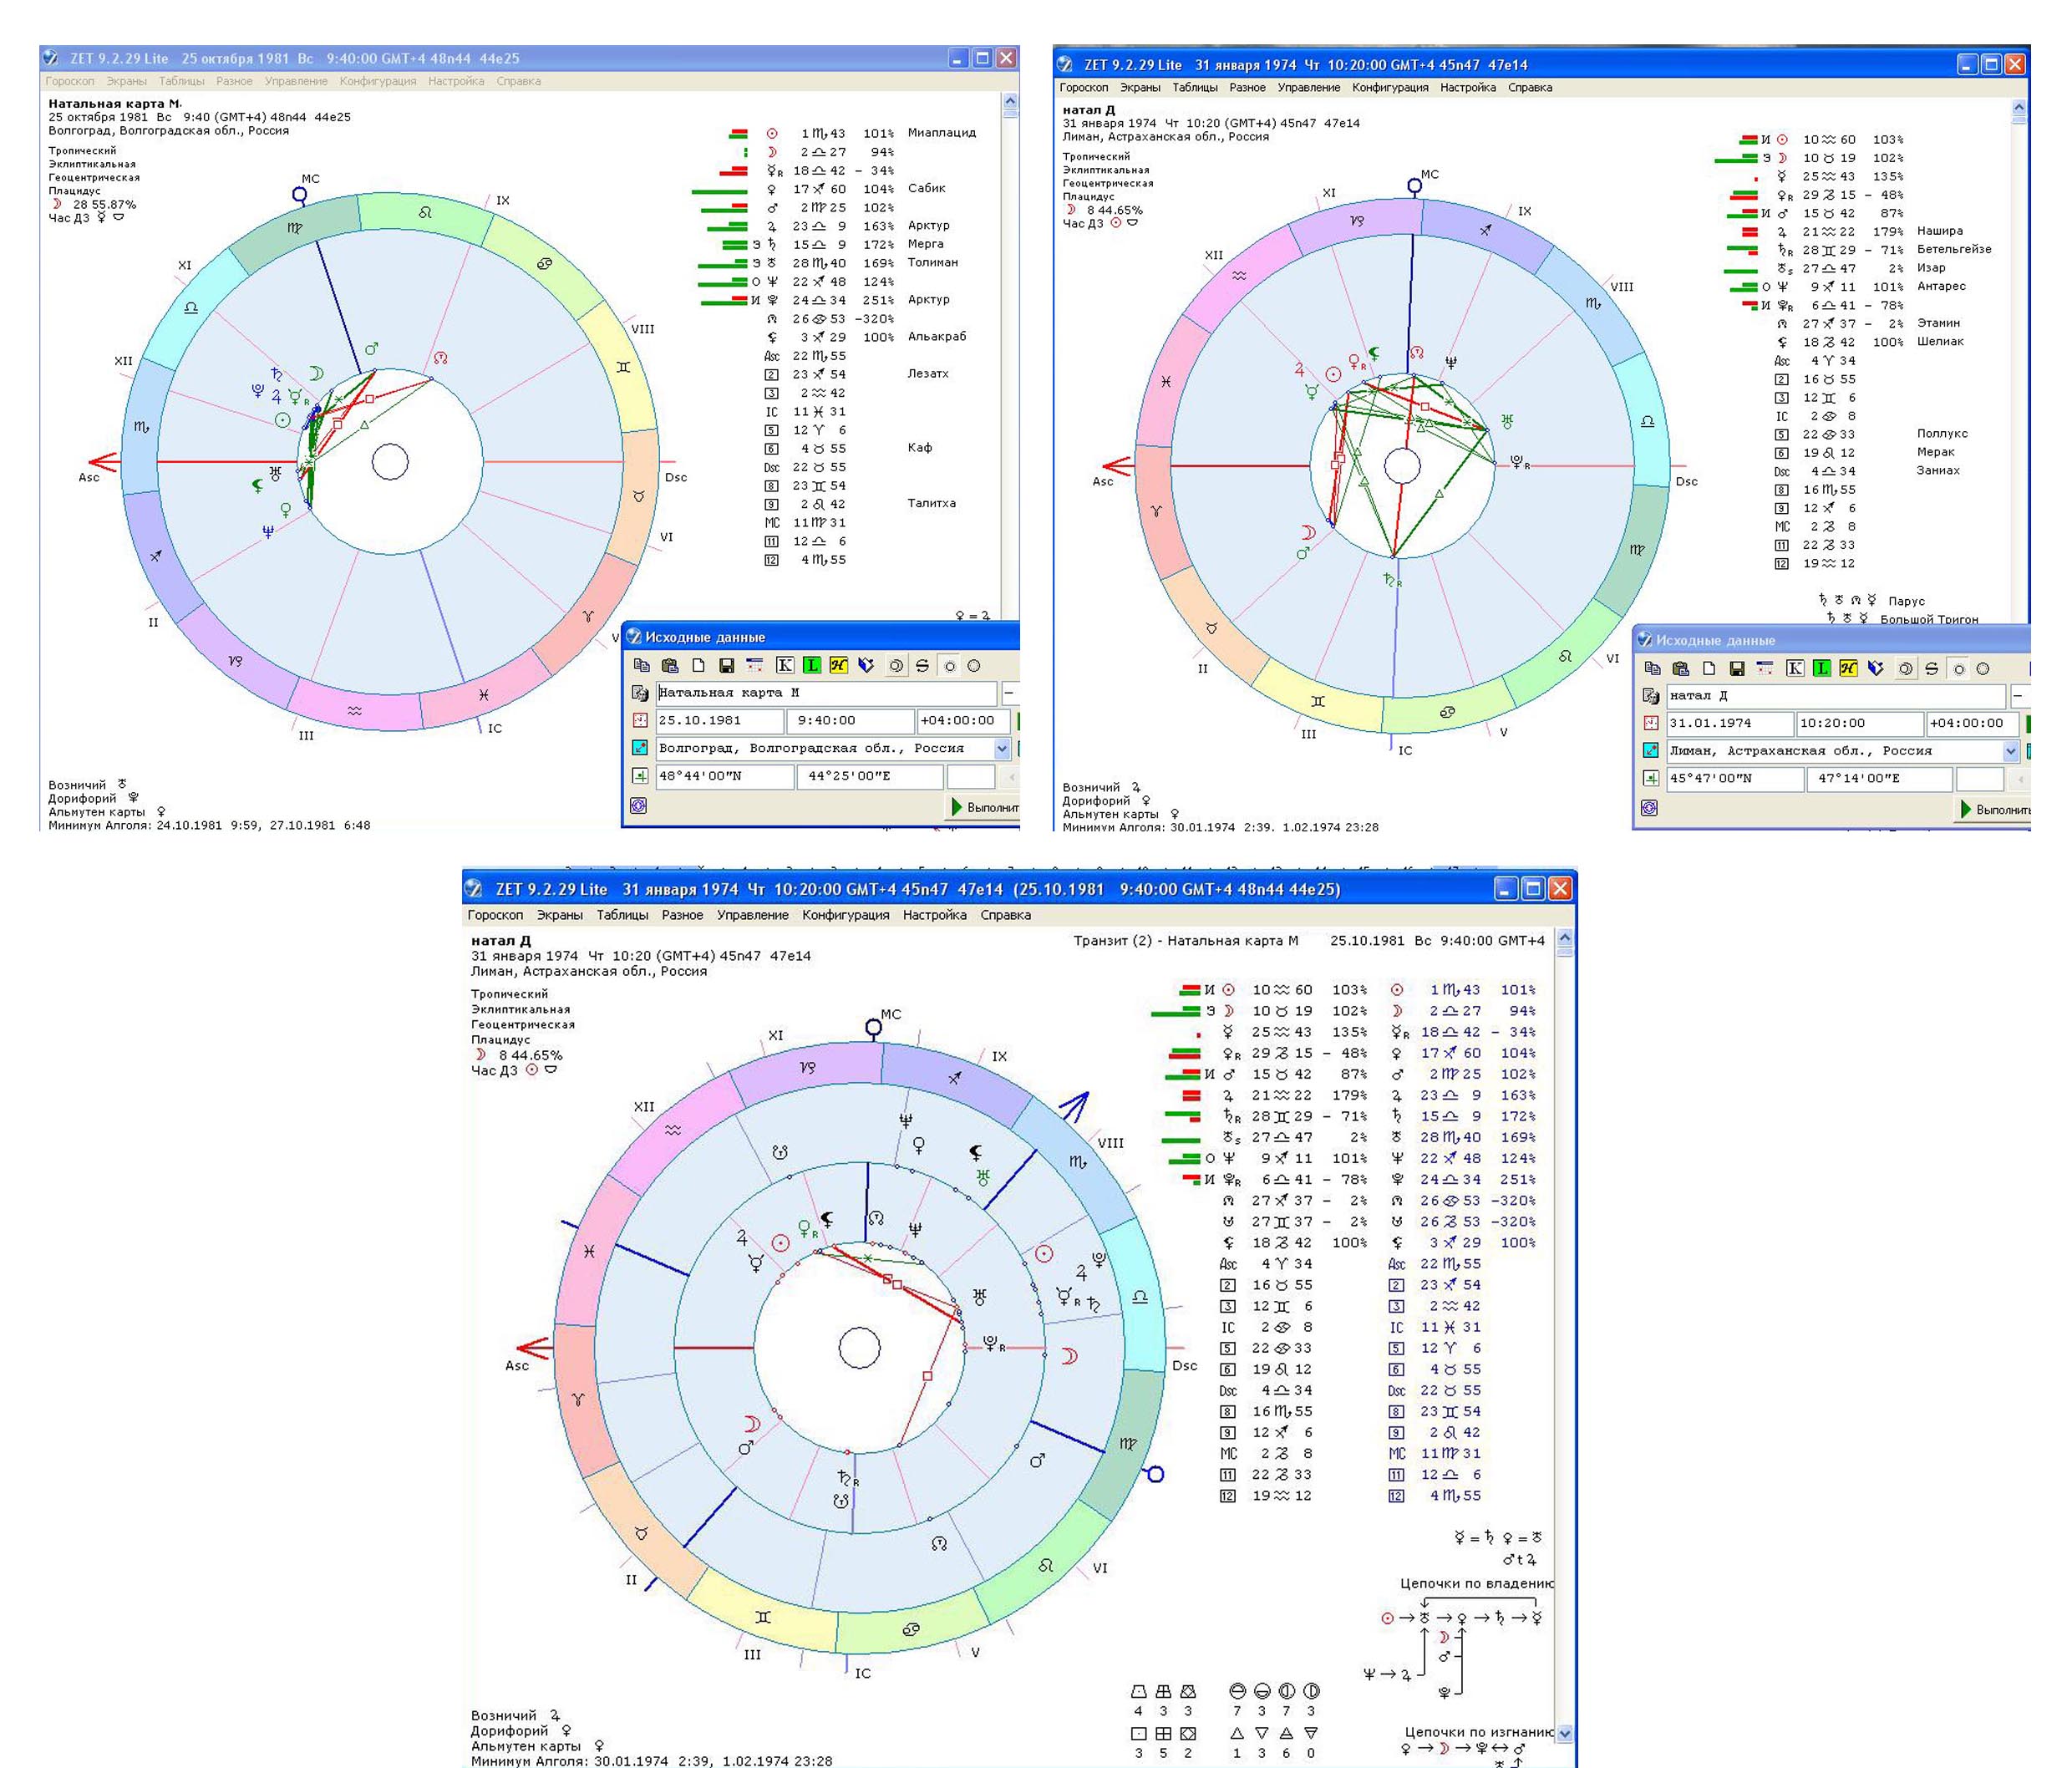Expand the Волгоград, Волгоградская обл. location dropdown
Viewport: 2072px width, 1768px height.
(1002, 749)
